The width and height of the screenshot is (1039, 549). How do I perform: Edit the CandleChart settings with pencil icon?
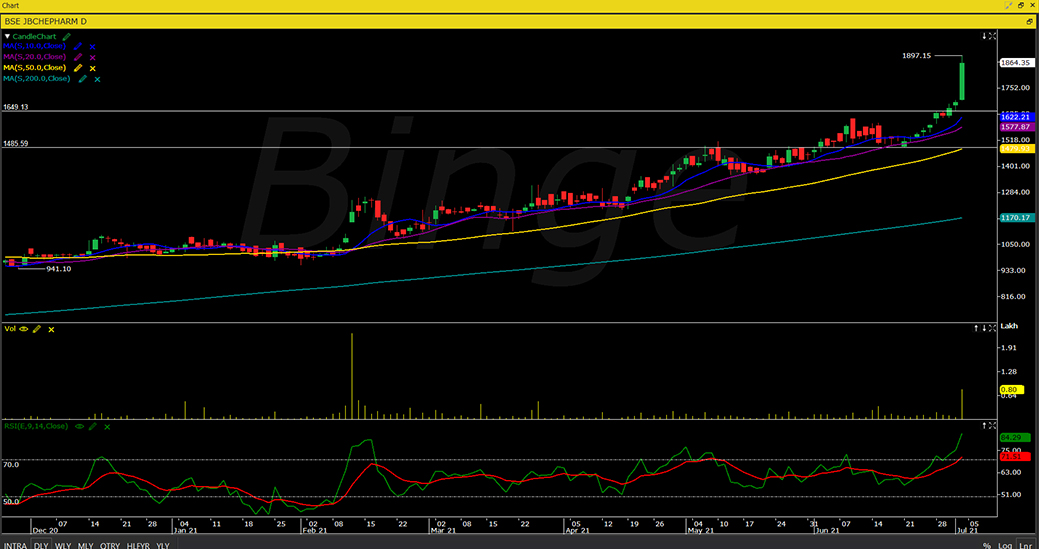(66, 36)
